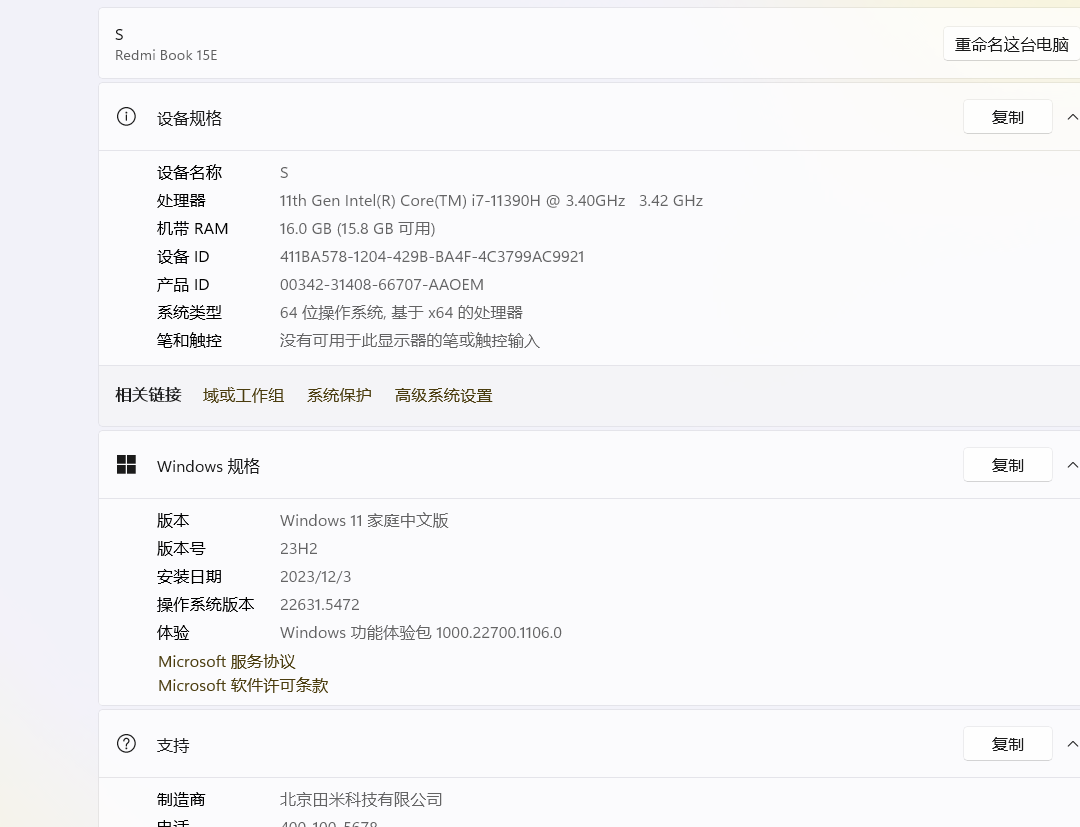Click 重命名这台电脑 button

(x=1011, y=45)
